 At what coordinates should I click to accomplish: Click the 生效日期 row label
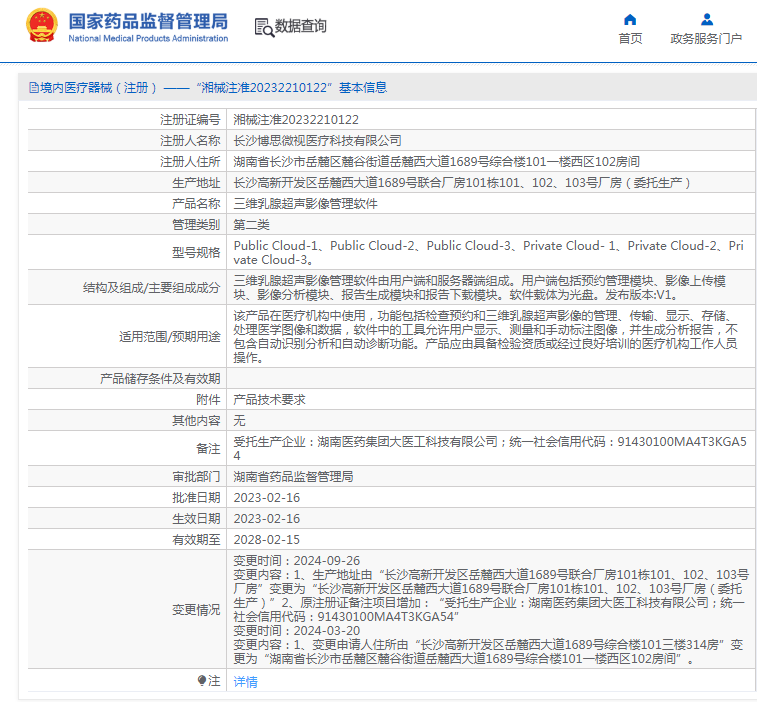click(196, 519)
